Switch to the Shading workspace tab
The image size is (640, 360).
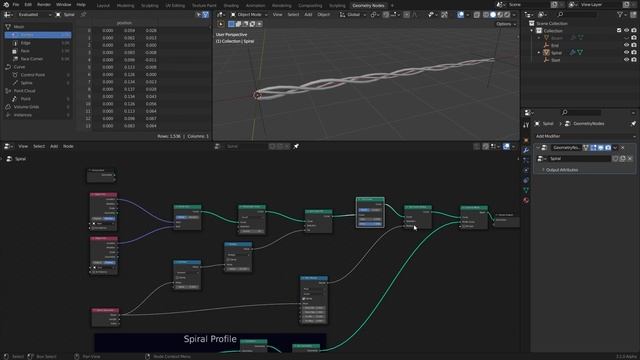(231, 6)
